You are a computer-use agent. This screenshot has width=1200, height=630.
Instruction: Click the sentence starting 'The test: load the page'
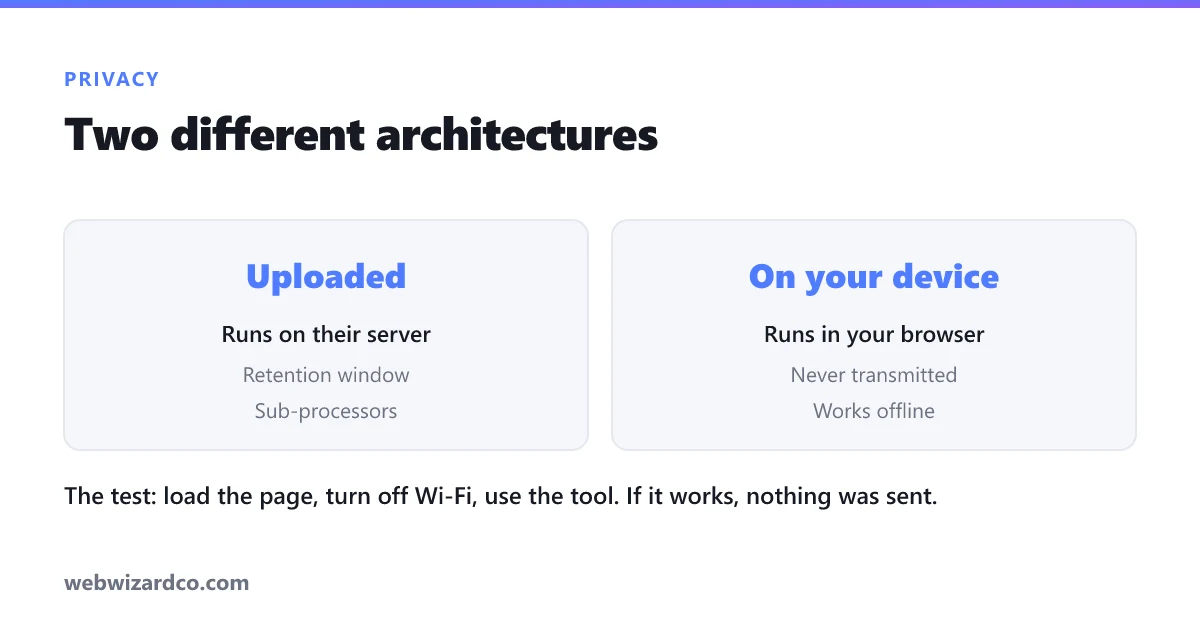[501, 496]
